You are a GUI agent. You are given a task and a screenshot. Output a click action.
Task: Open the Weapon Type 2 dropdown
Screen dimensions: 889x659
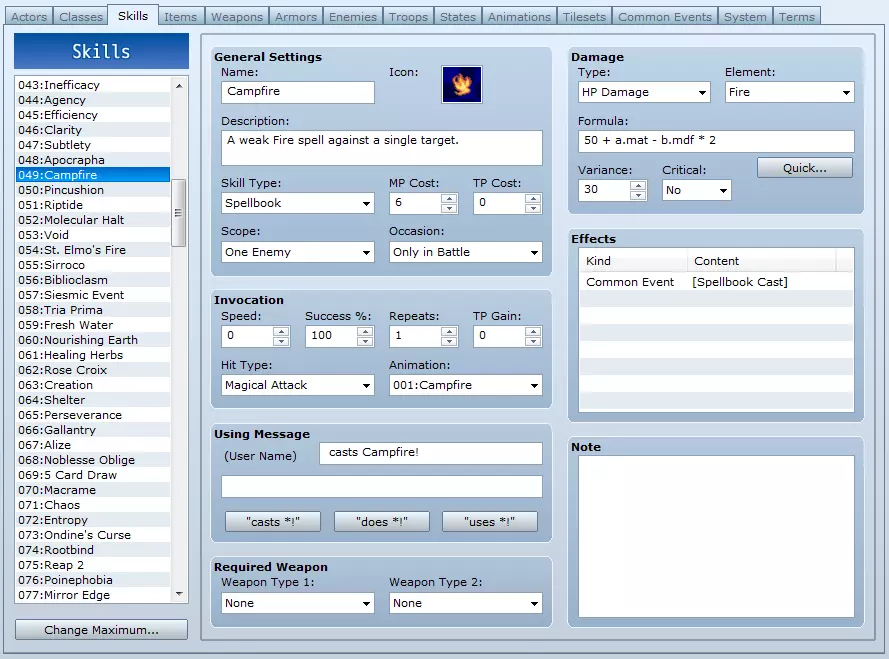click(465, 603)
